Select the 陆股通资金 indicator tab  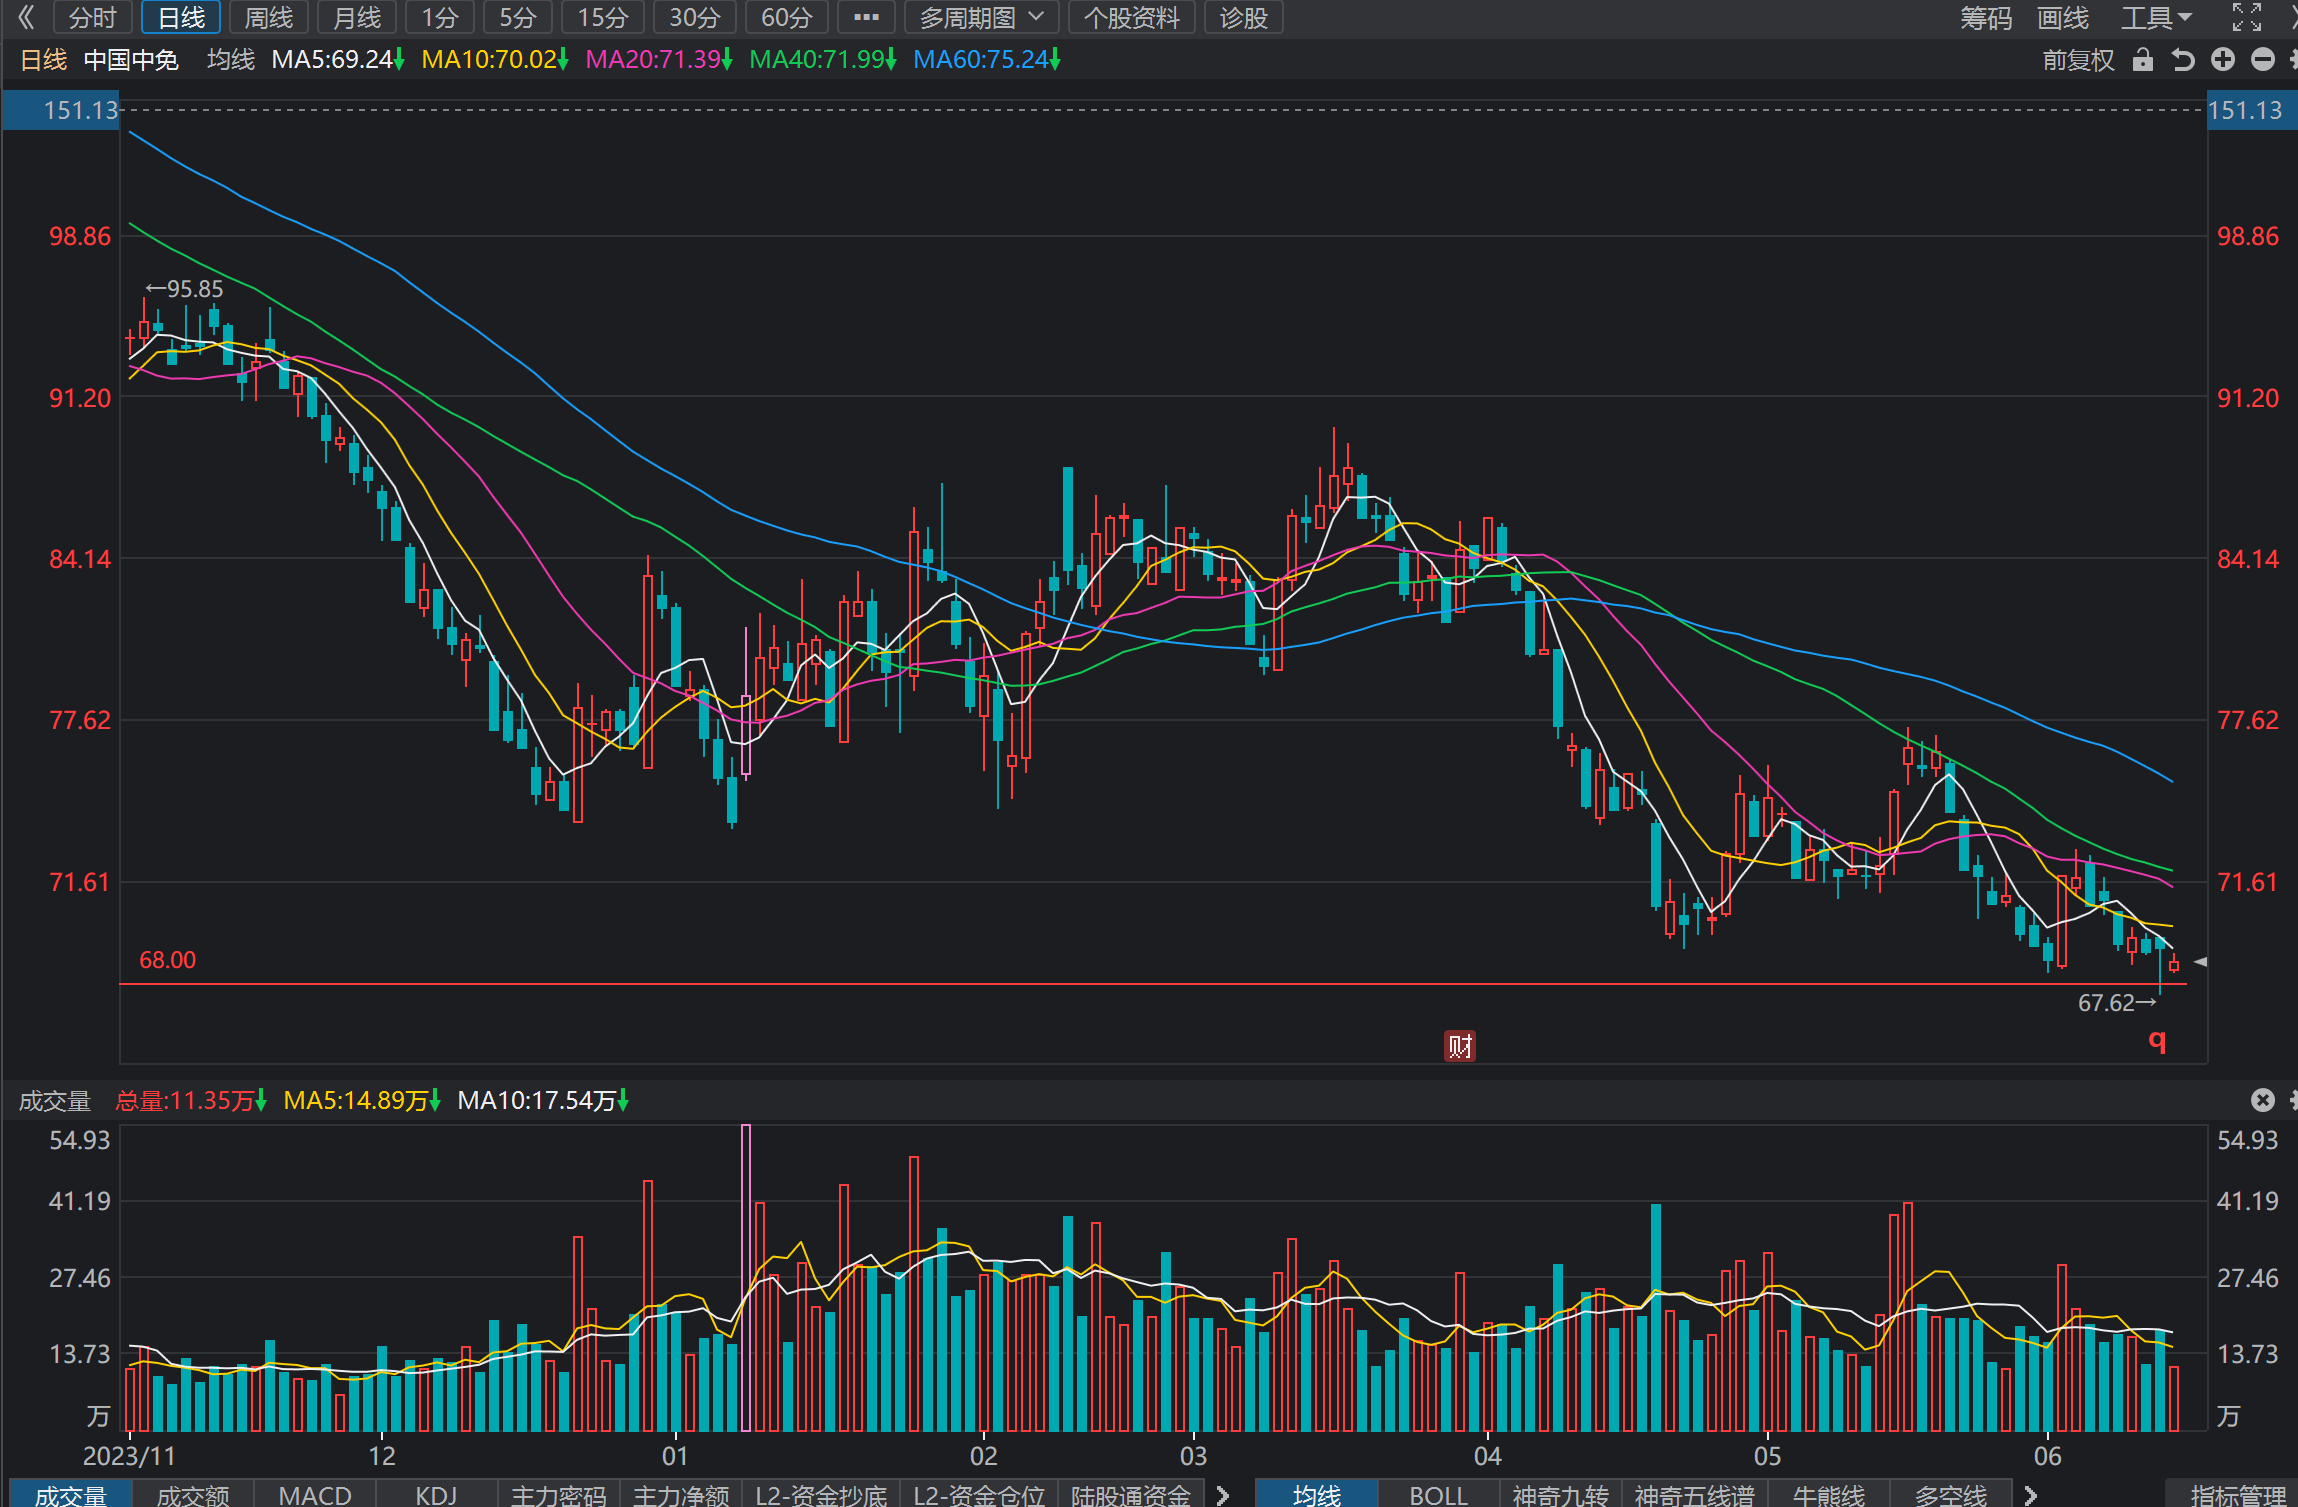coord(1131,1494)
